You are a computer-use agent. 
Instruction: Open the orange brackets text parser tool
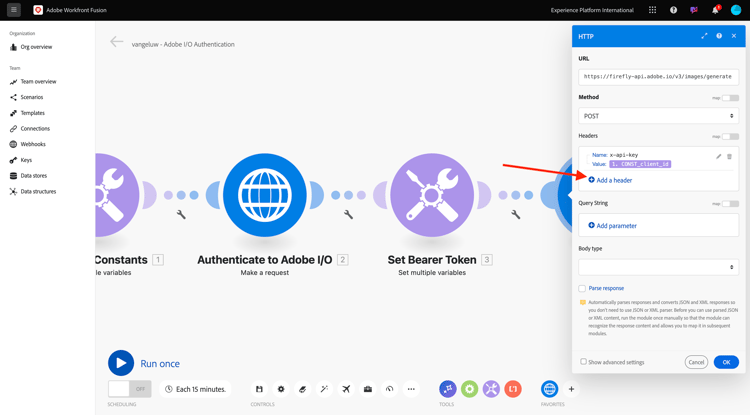click(513, 389)
